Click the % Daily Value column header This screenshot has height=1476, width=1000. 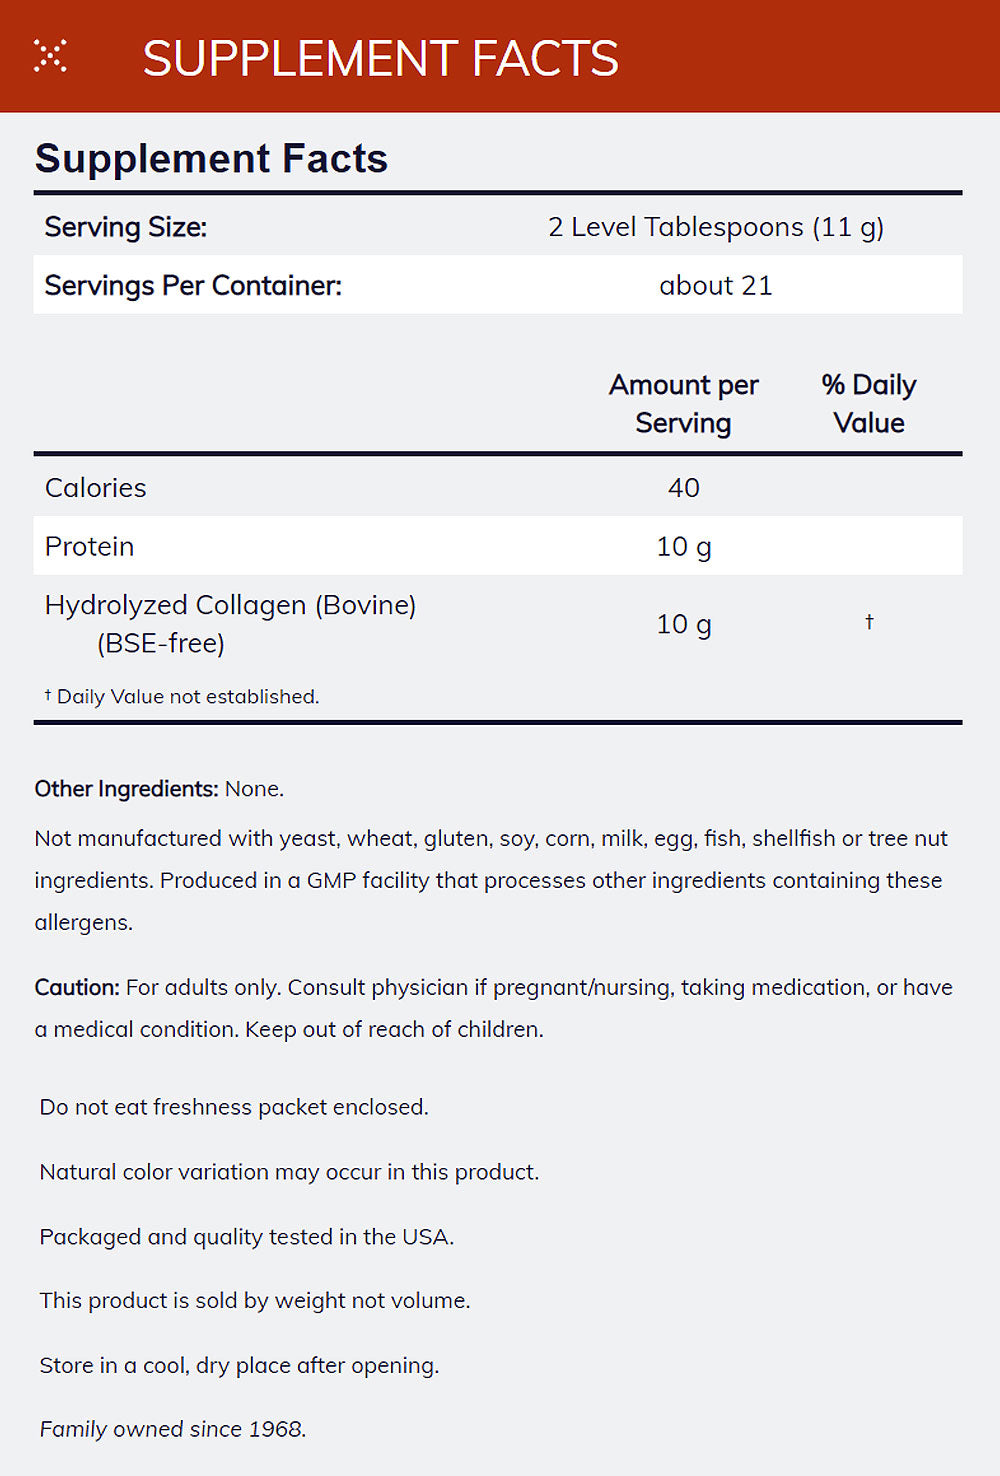pyautogui.click(x=868, y=404)
